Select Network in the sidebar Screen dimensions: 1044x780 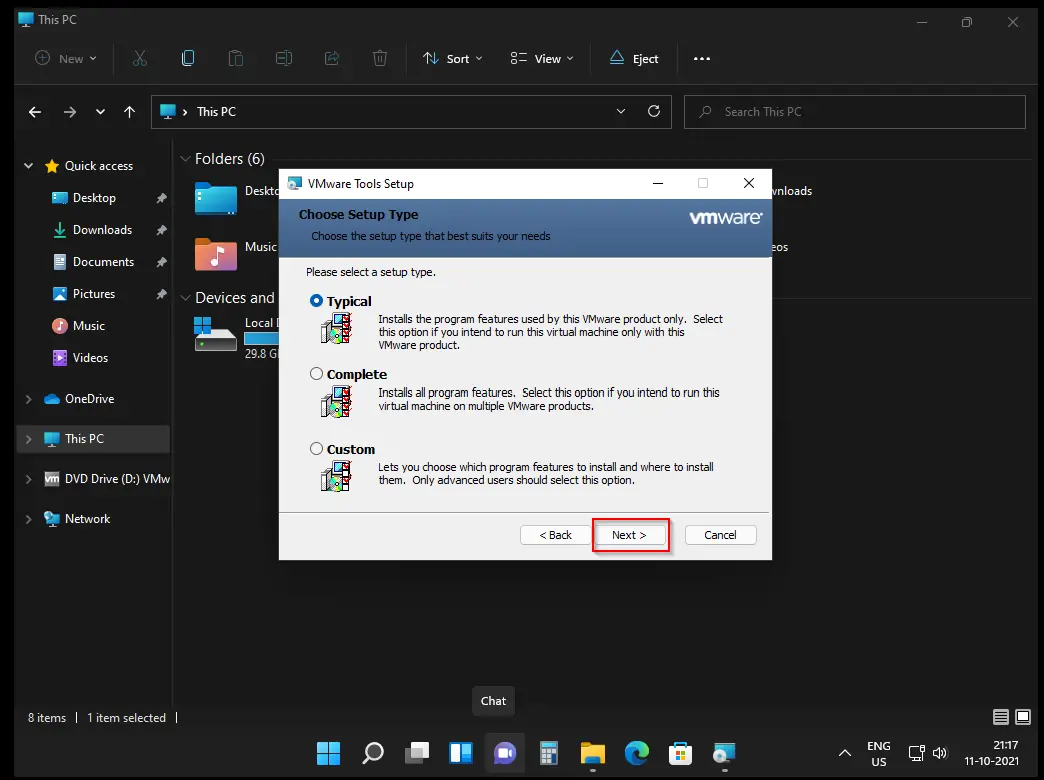[x=87, y=519]
